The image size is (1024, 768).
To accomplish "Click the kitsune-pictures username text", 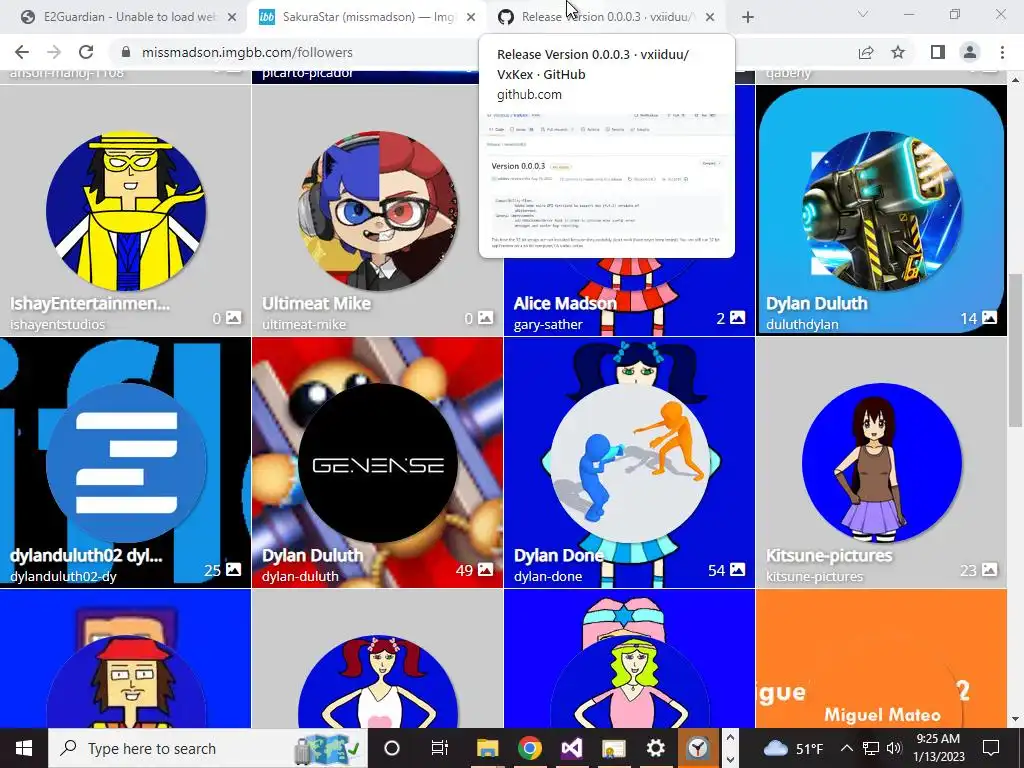I will coord(814,577).
